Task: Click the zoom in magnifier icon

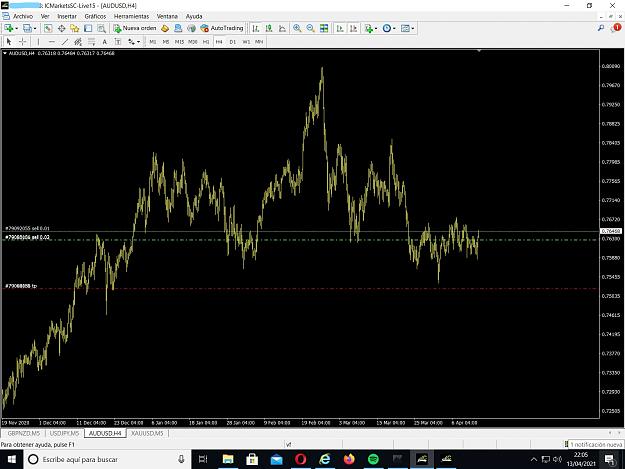Action: [297, 28]
